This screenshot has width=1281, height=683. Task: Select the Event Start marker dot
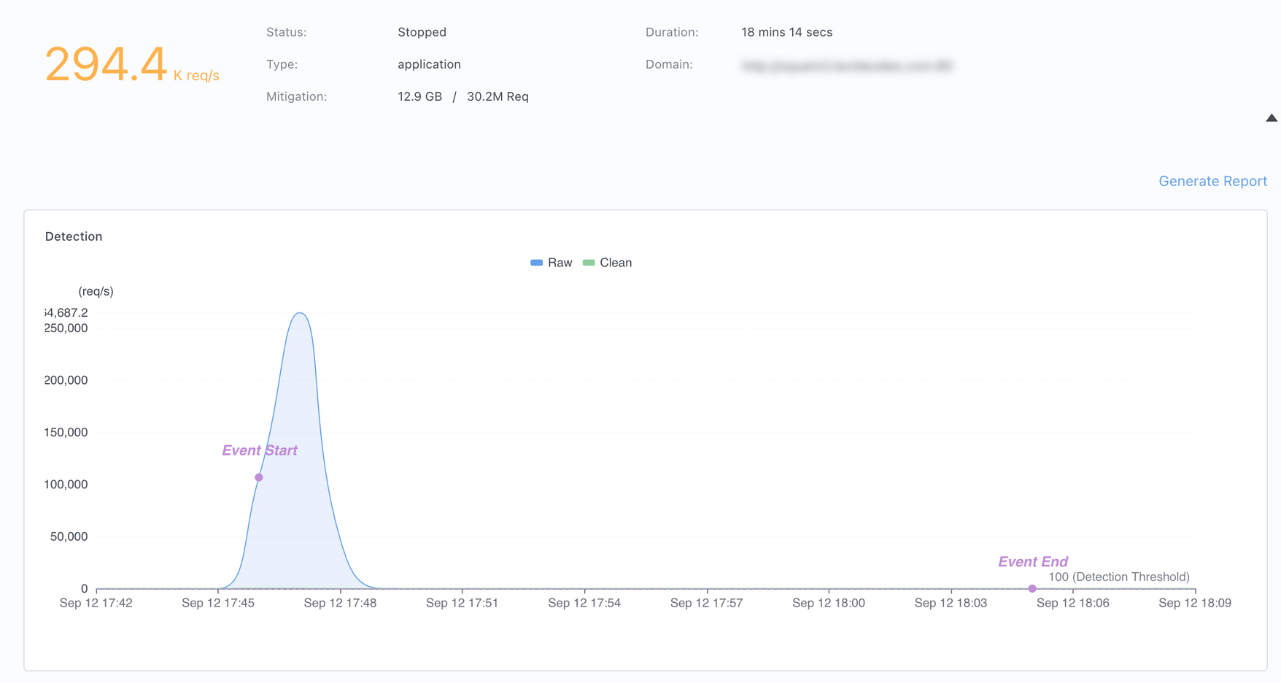(259, 478)
